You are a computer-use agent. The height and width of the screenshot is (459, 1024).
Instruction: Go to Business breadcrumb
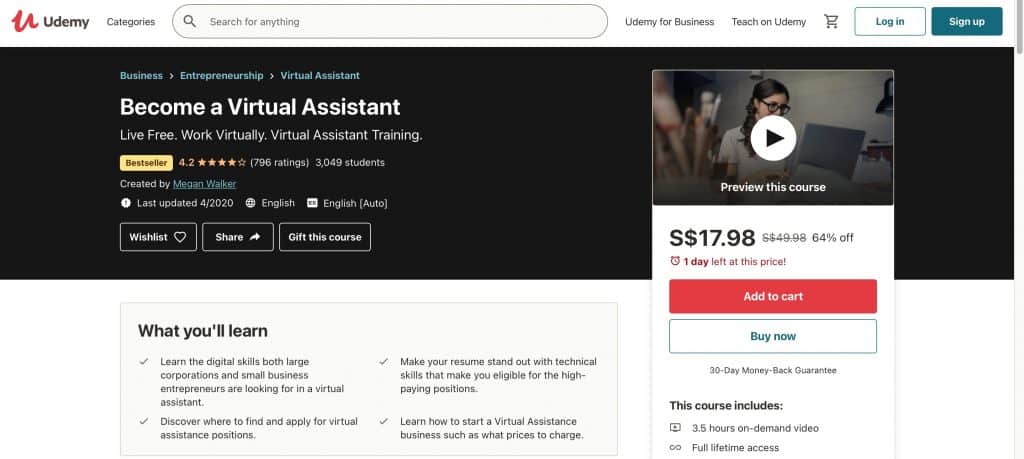141,76
